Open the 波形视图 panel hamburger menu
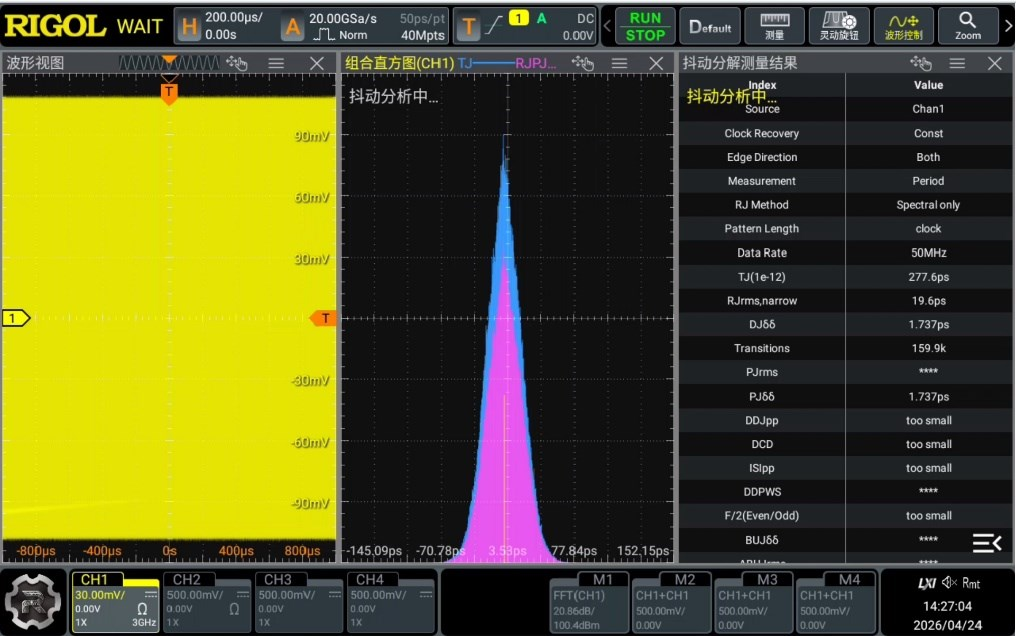This screenshot has width=1016, height=636. pos(276,63)
